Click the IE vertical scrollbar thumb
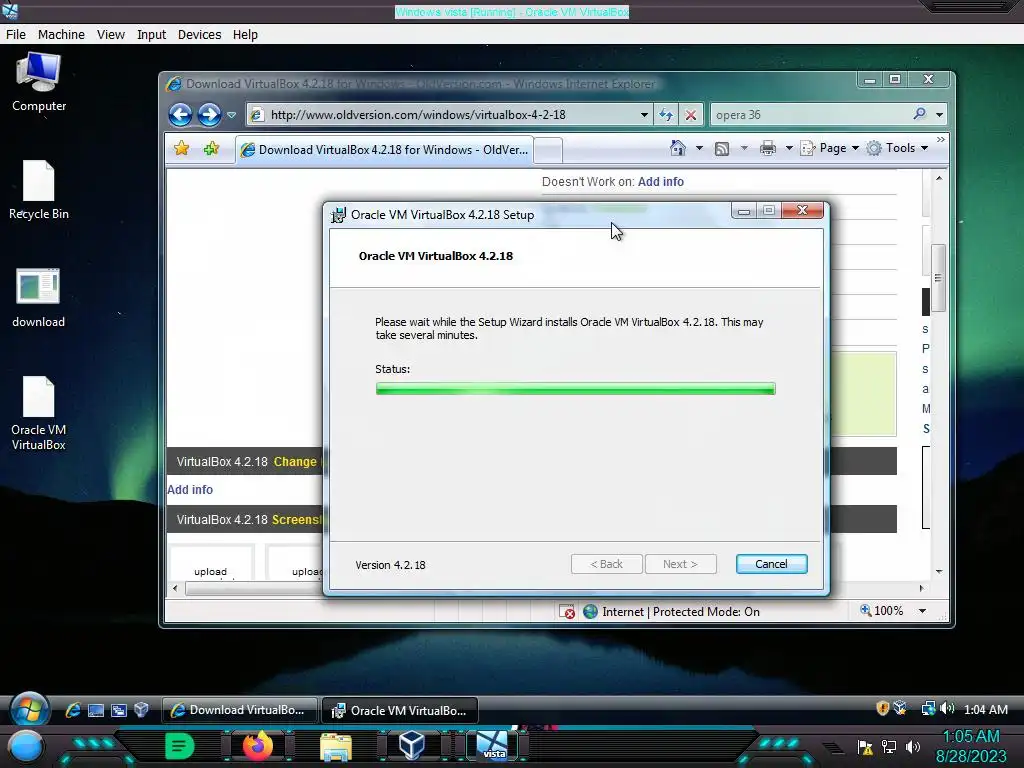The height and width of the screenshot is (768, 1024). (938, 278)
